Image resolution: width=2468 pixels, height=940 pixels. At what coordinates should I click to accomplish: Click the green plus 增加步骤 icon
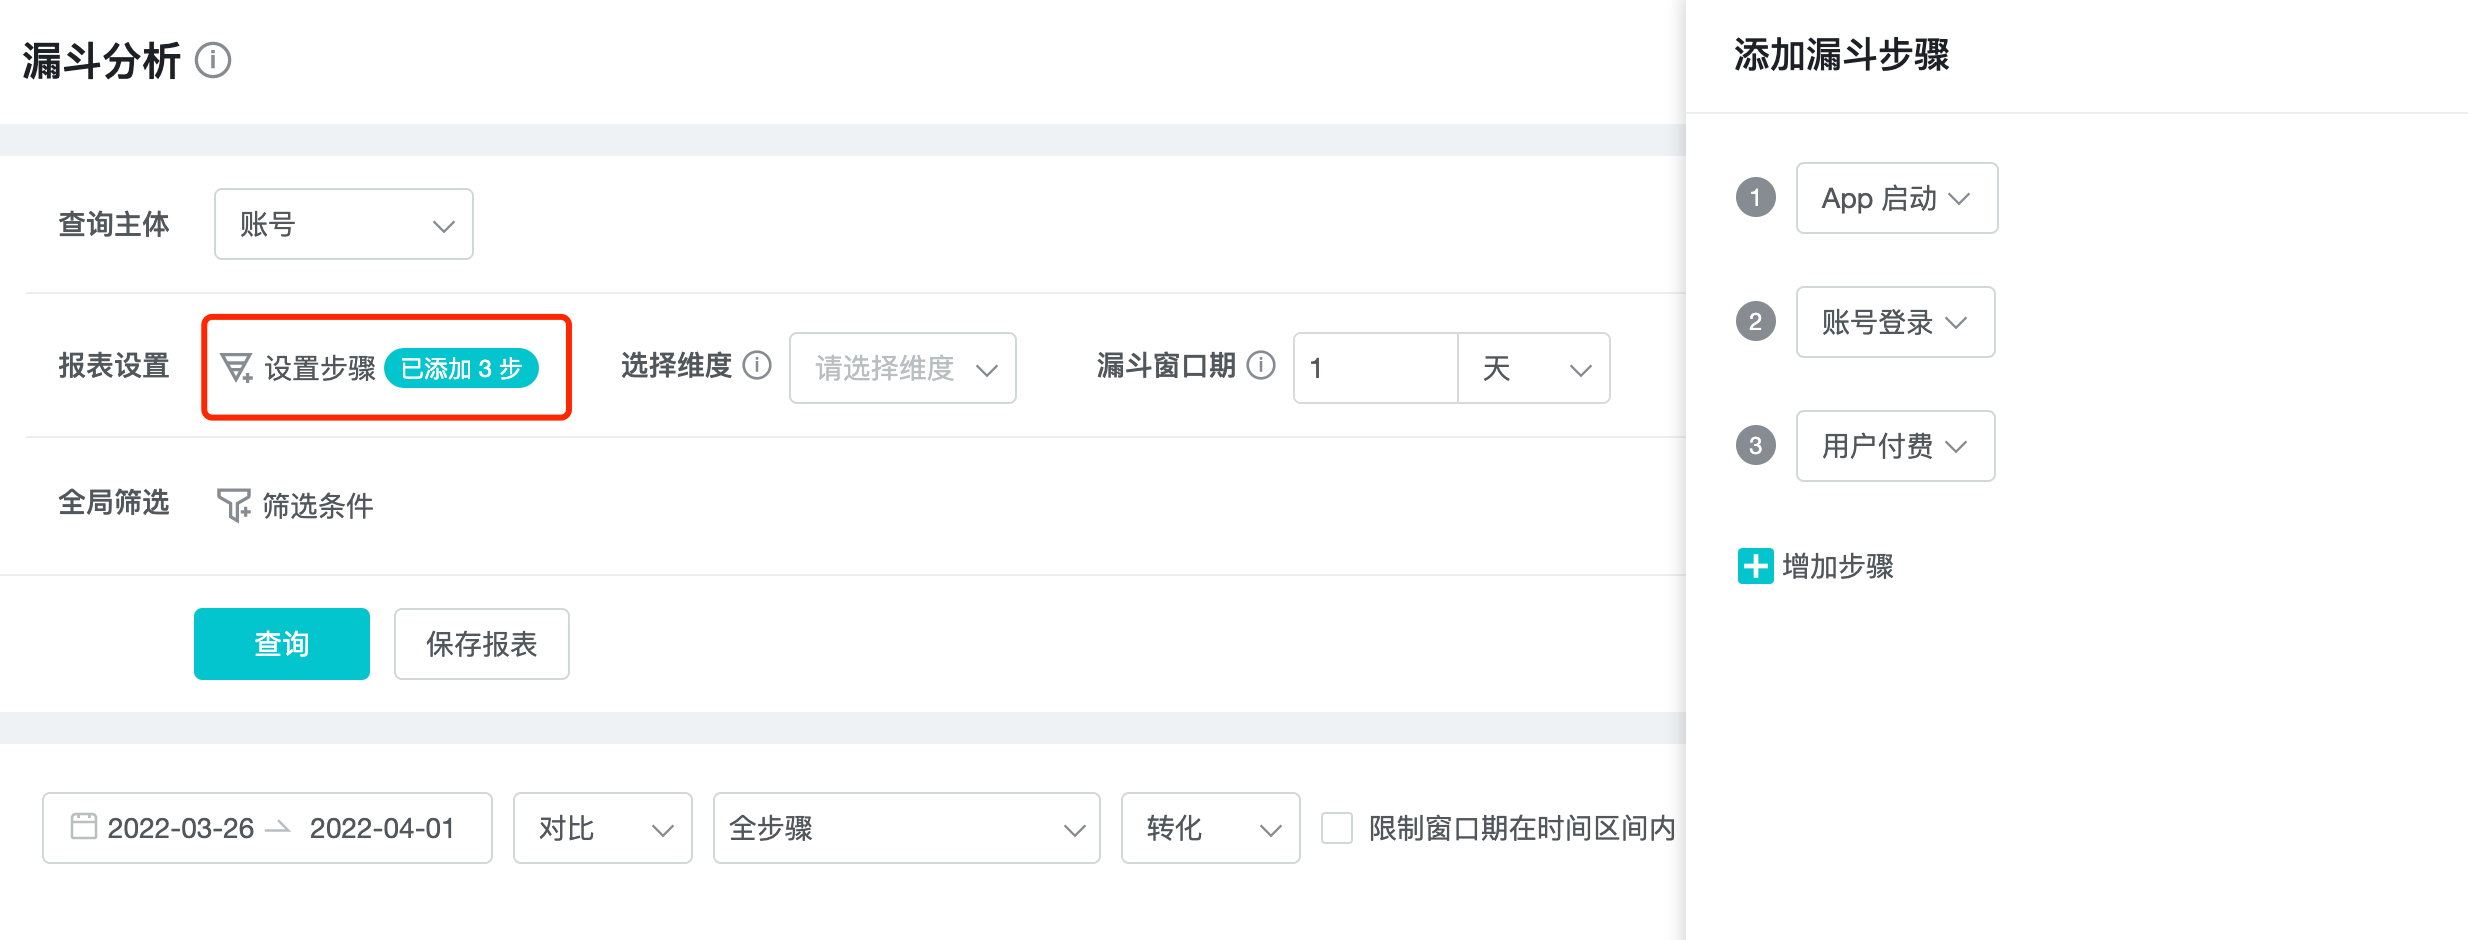(1755, 566)
